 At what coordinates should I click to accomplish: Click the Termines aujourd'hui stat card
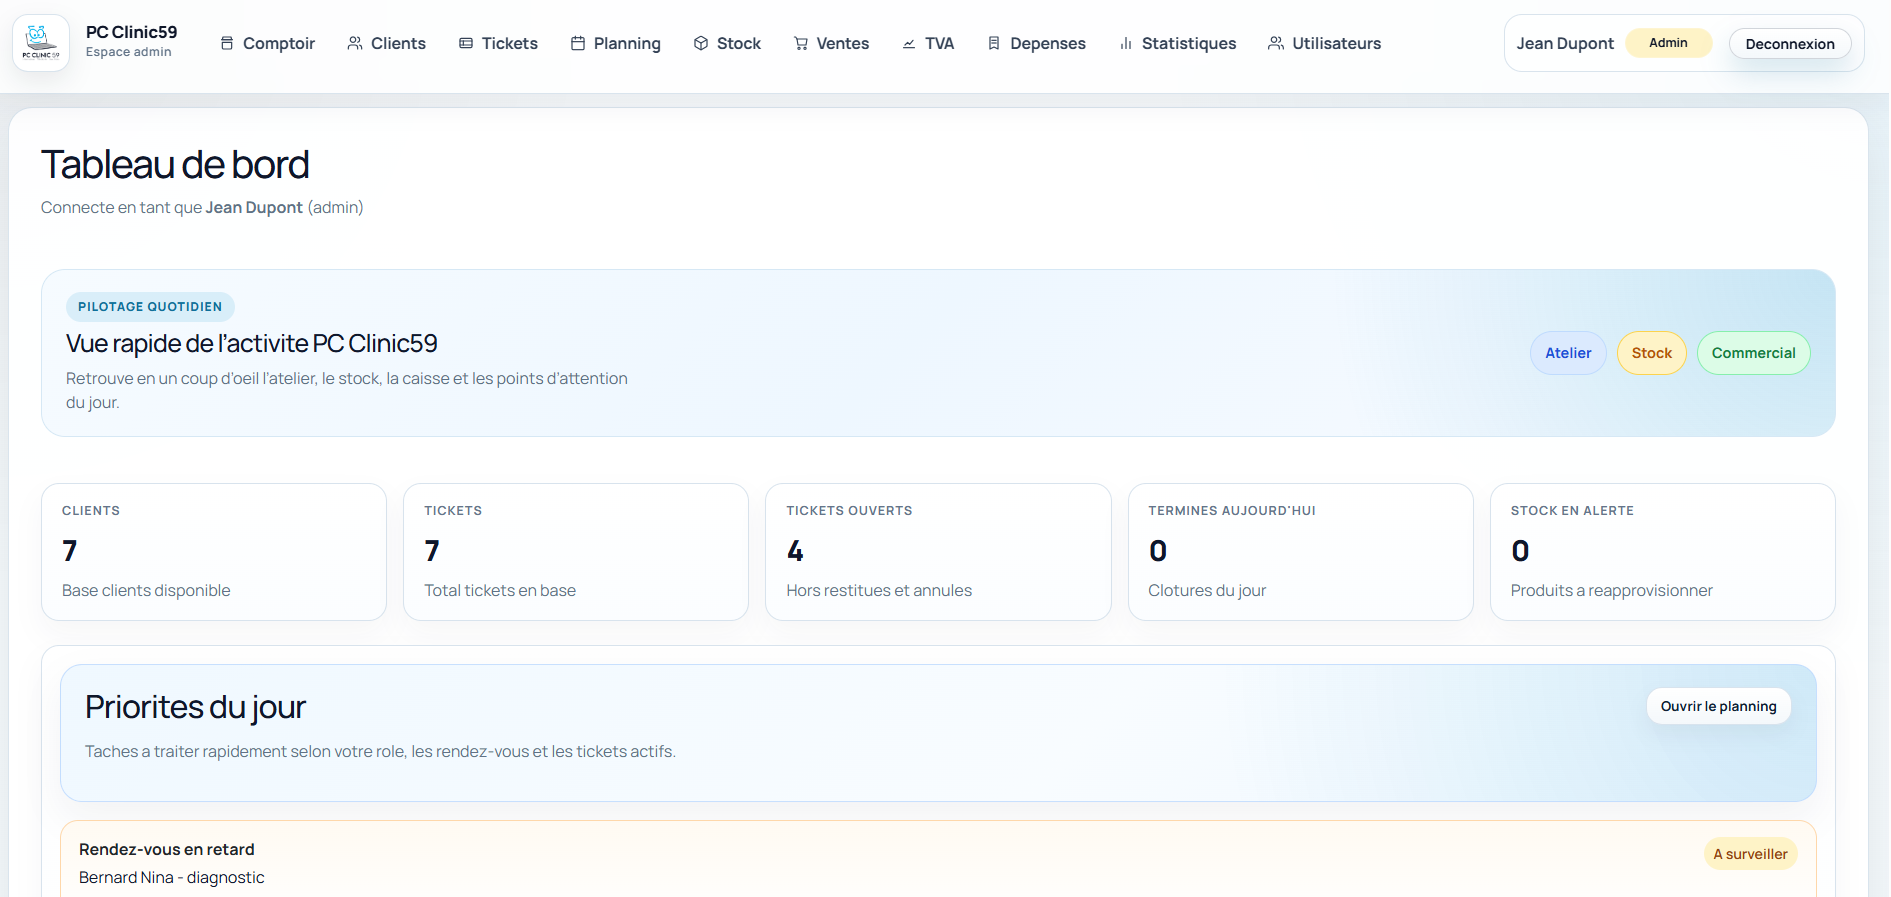click(x=1300, y=552)
